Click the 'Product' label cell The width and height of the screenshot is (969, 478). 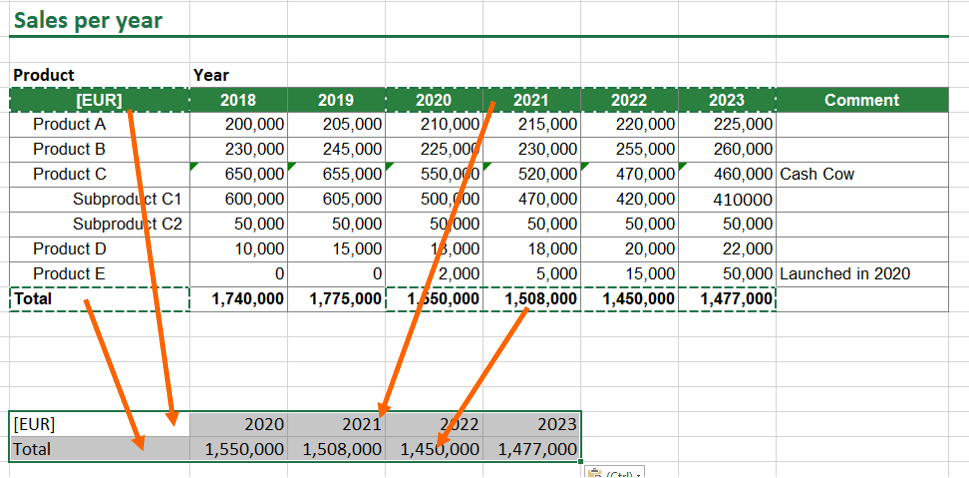point(44,75)
